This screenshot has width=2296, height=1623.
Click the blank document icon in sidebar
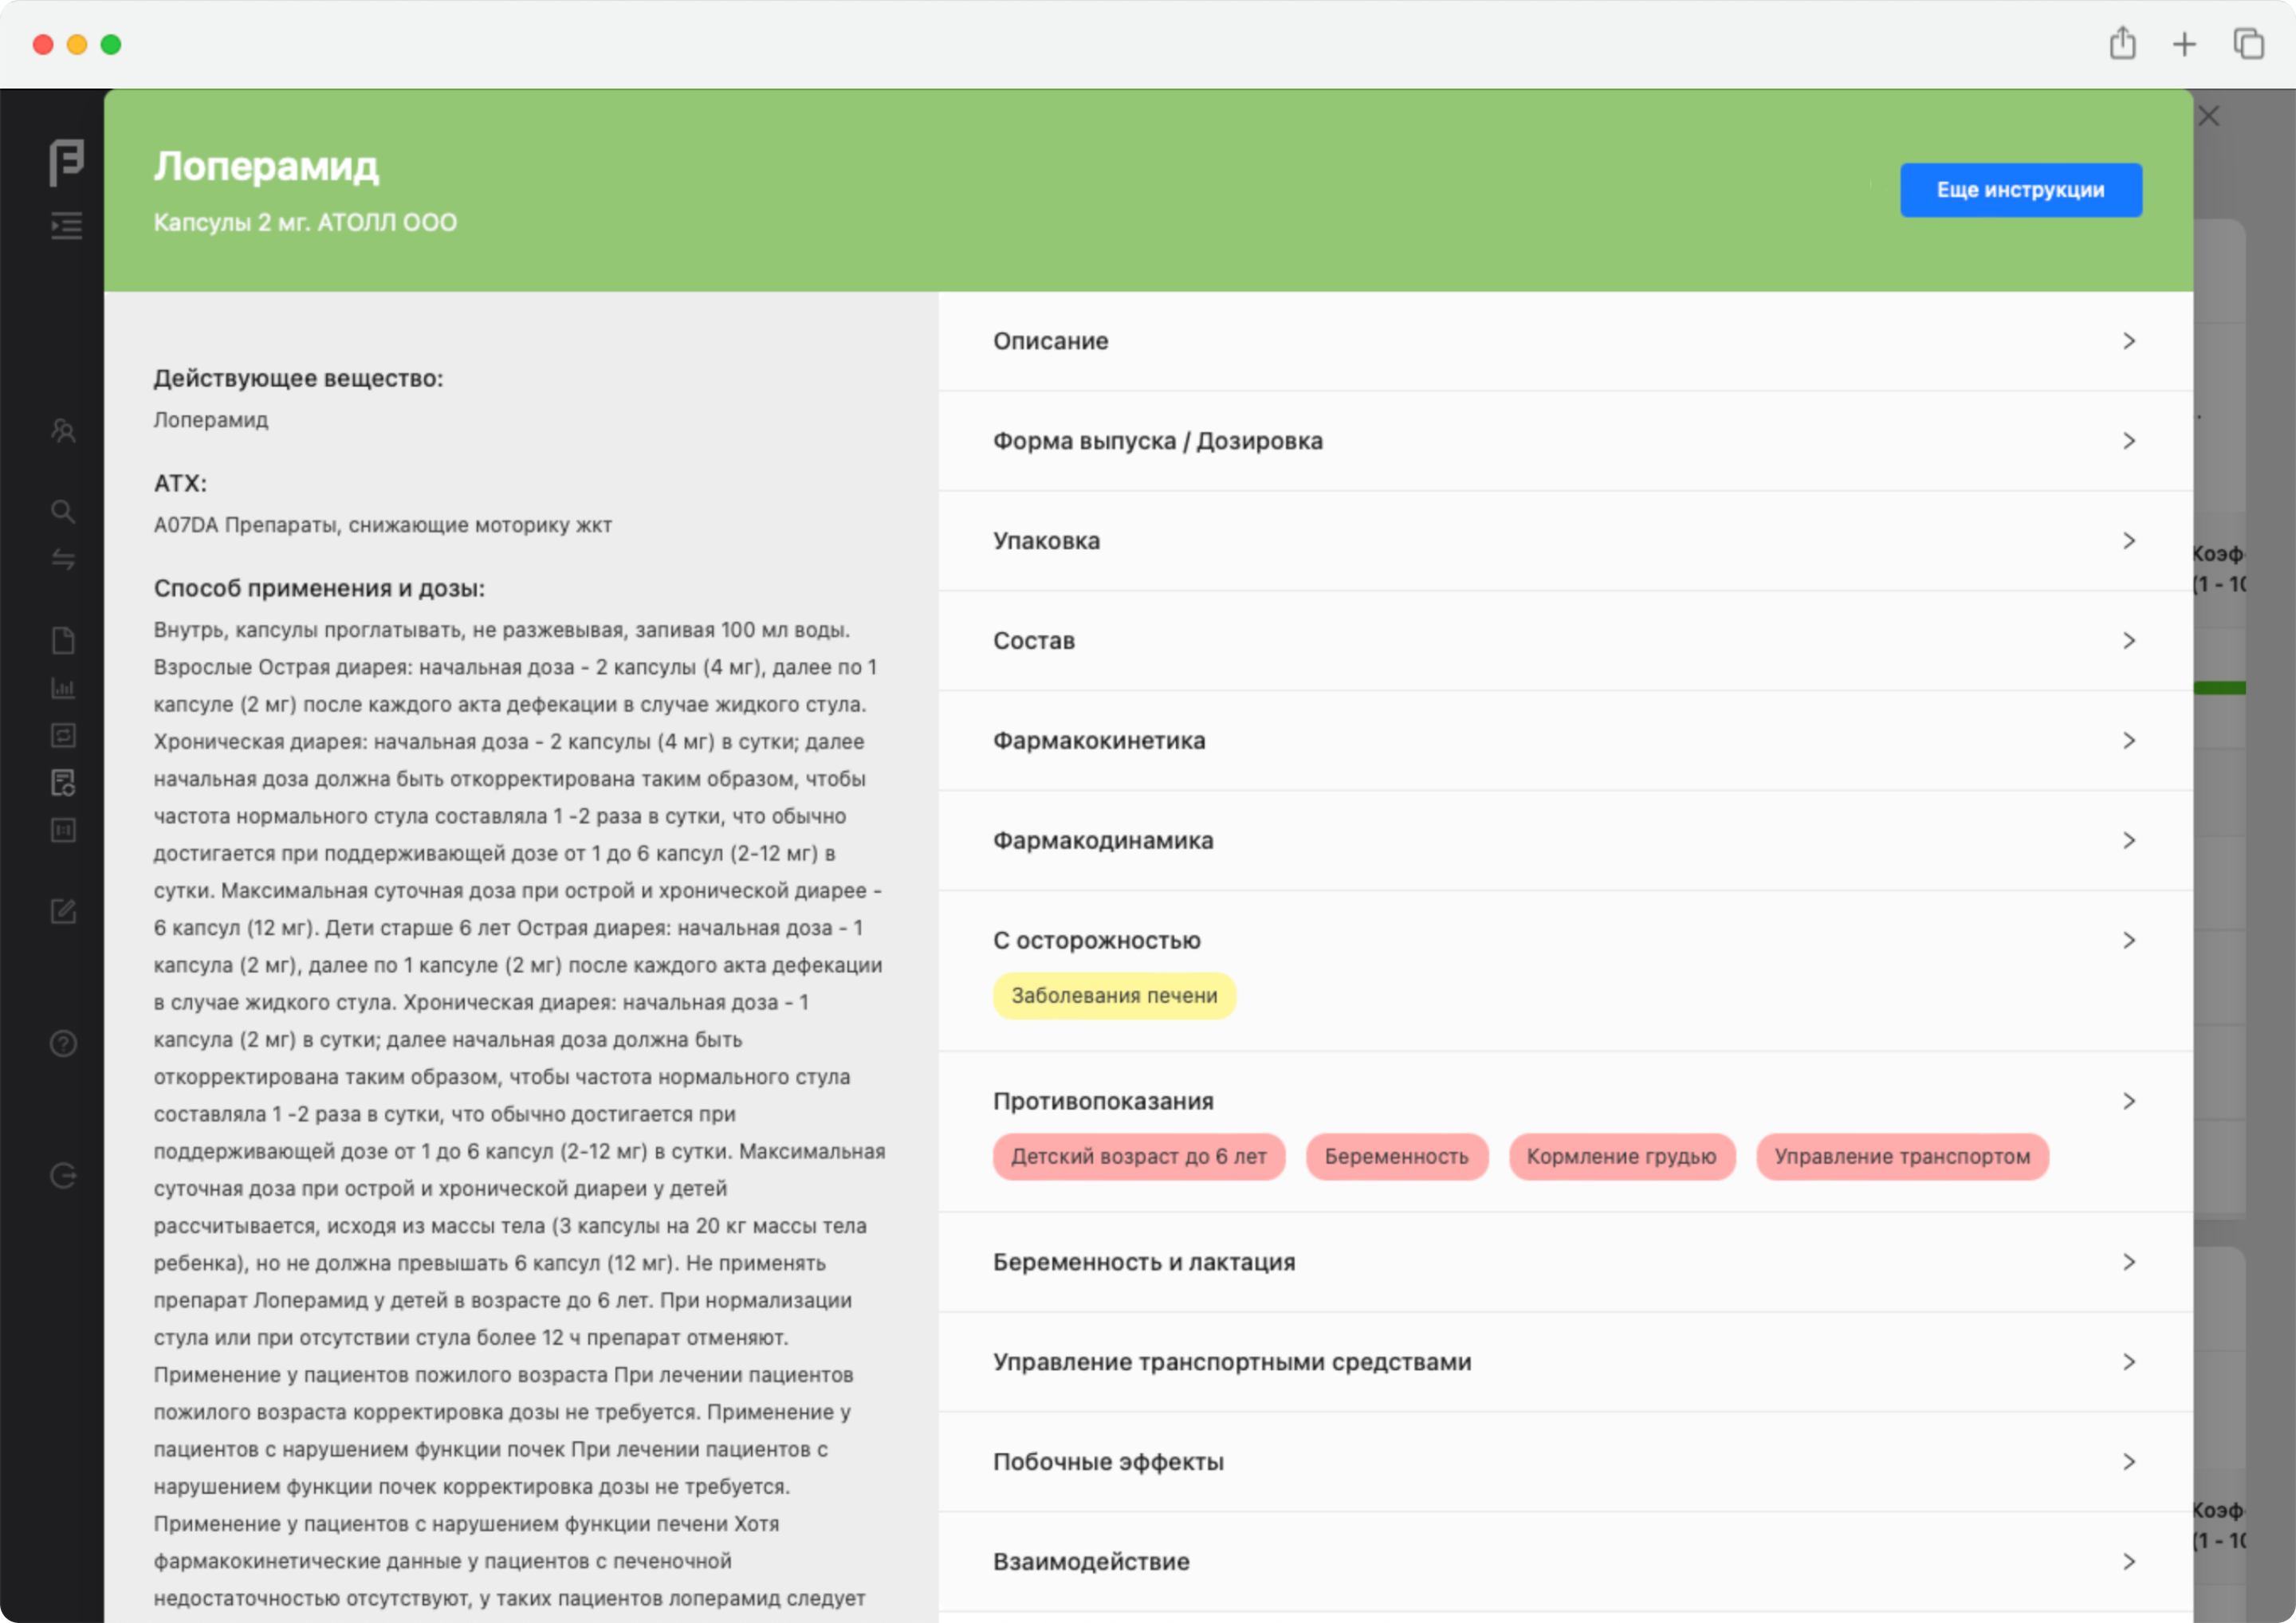click(63, 640)
